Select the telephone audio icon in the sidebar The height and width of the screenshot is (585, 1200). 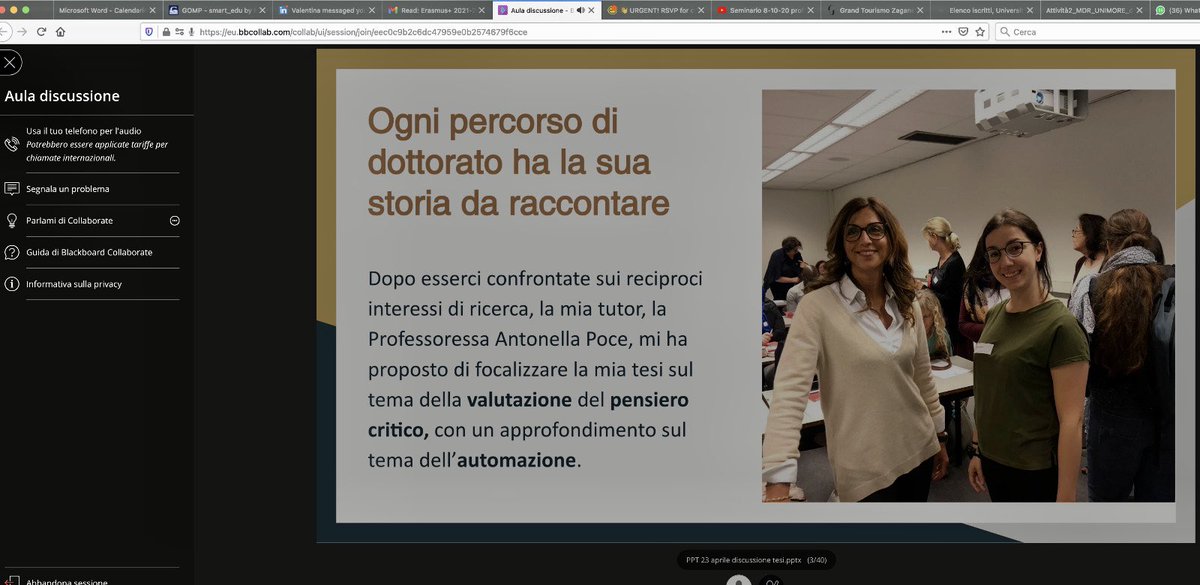click(x=10, y=146)
